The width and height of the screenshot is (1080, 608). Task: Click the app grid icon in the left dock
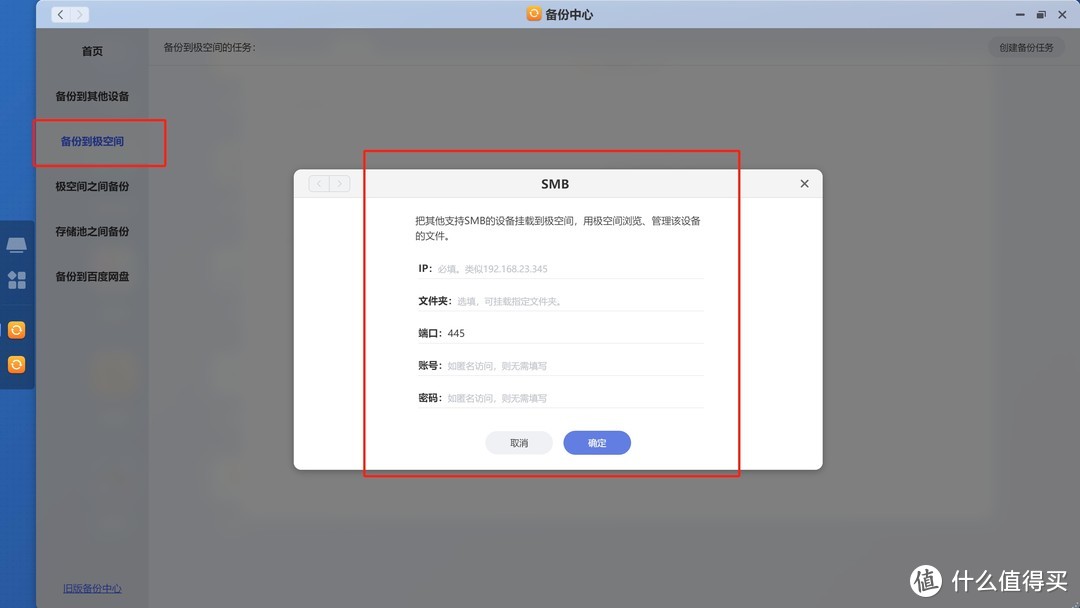pos(16,280)
